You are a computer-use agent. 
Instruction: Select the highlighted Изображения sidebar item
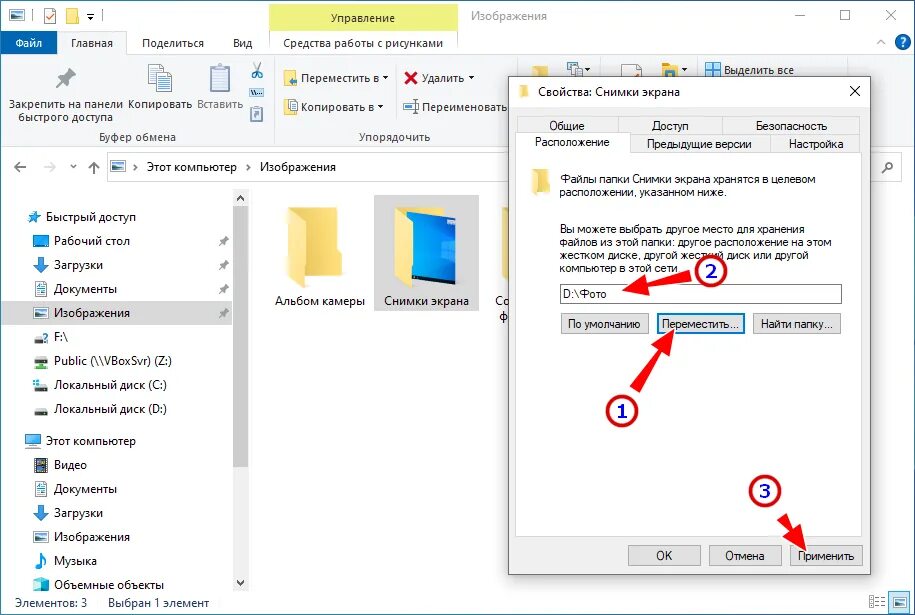click(117, 313)
